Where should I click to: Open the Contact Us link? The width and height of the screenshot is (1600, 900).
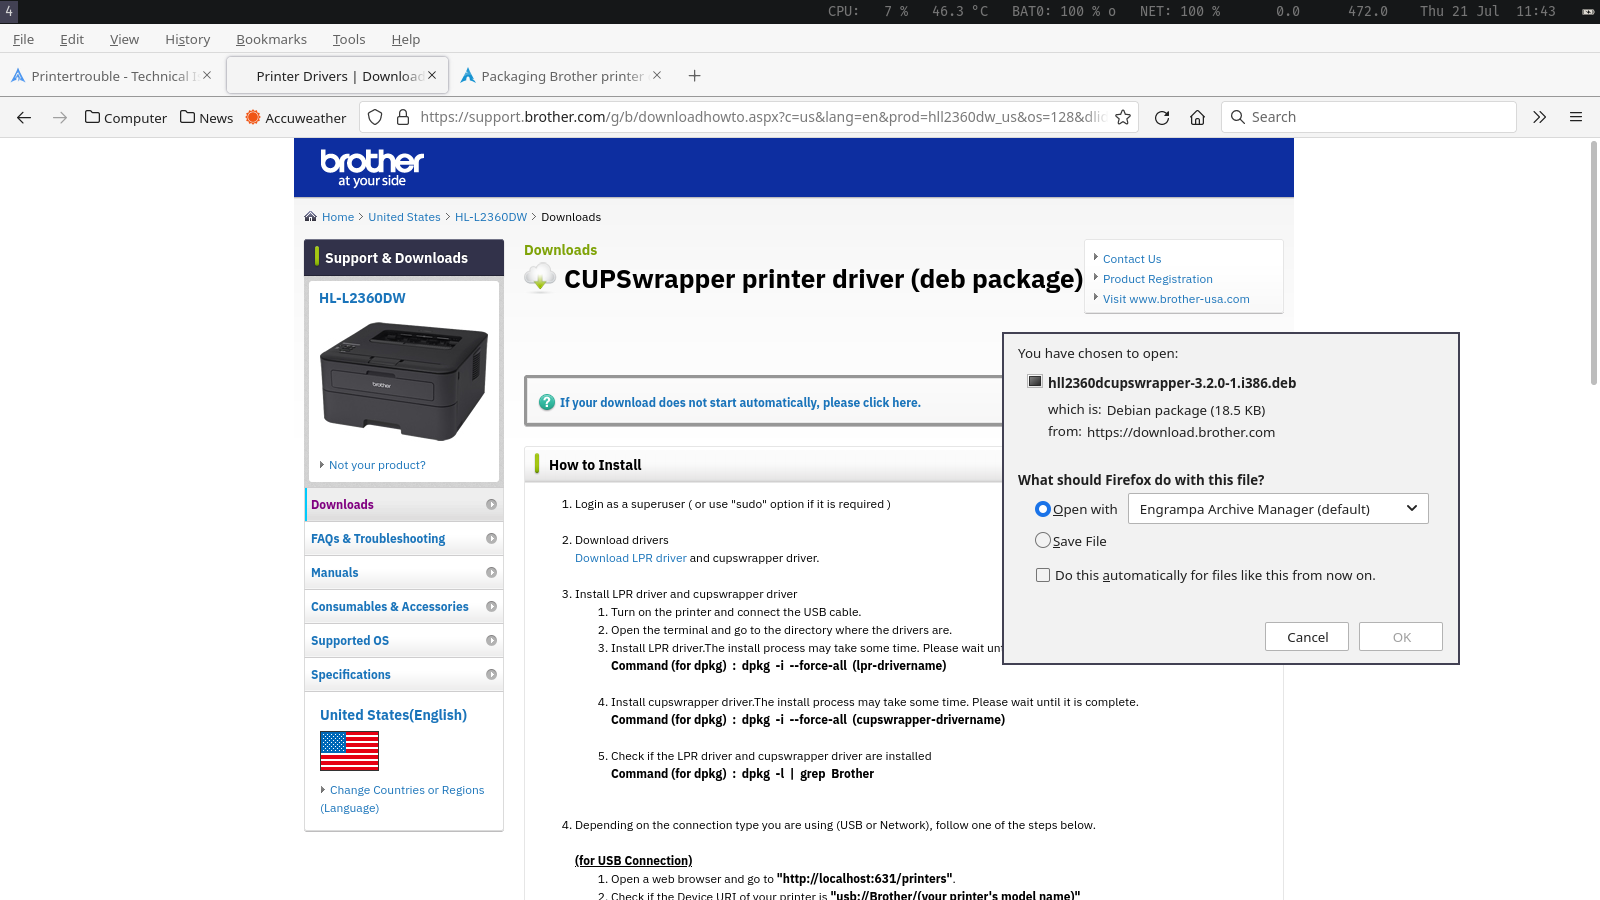1132,259
